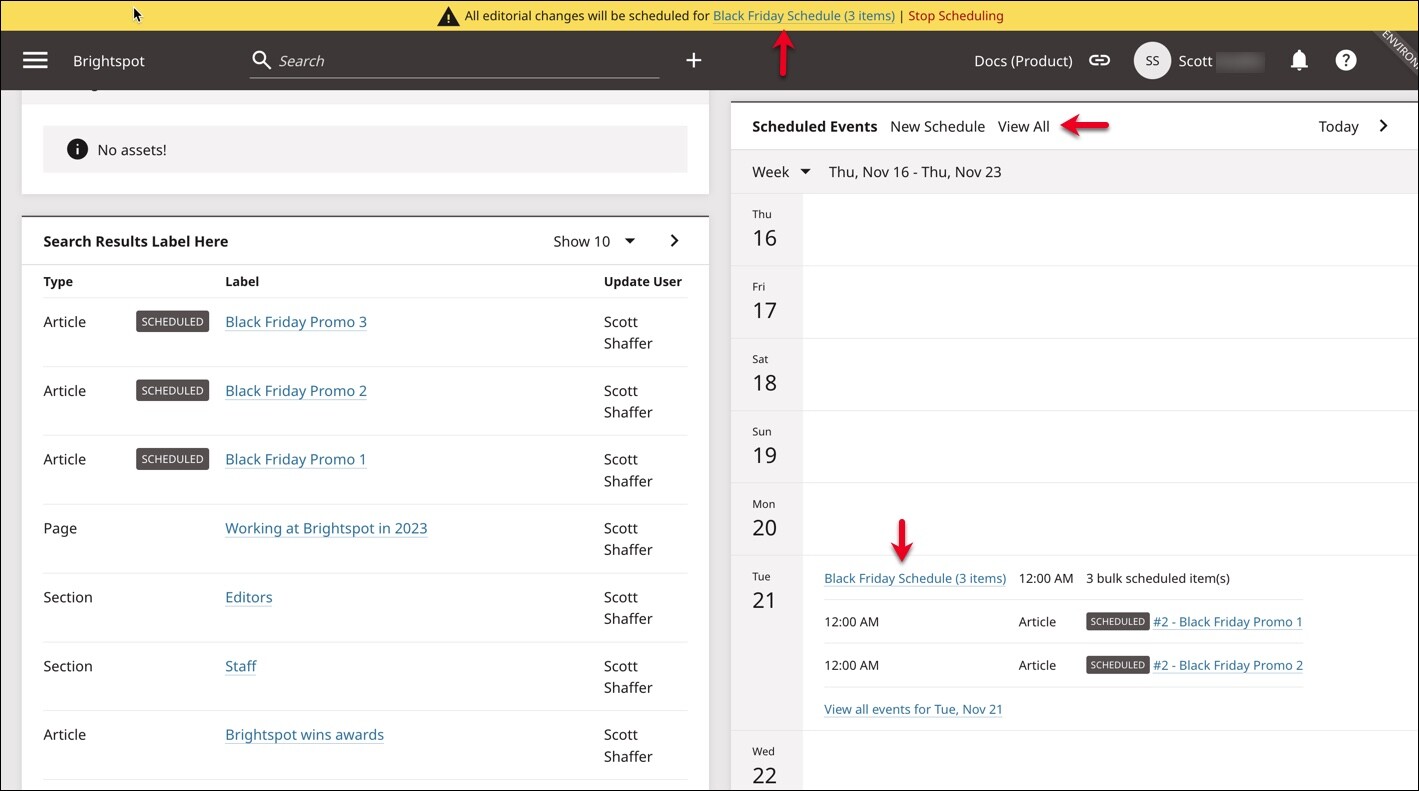This screenshot has height=791, width=1419.
Task: Open the Black Friday Promo 3 article
Action: point(296,322)
